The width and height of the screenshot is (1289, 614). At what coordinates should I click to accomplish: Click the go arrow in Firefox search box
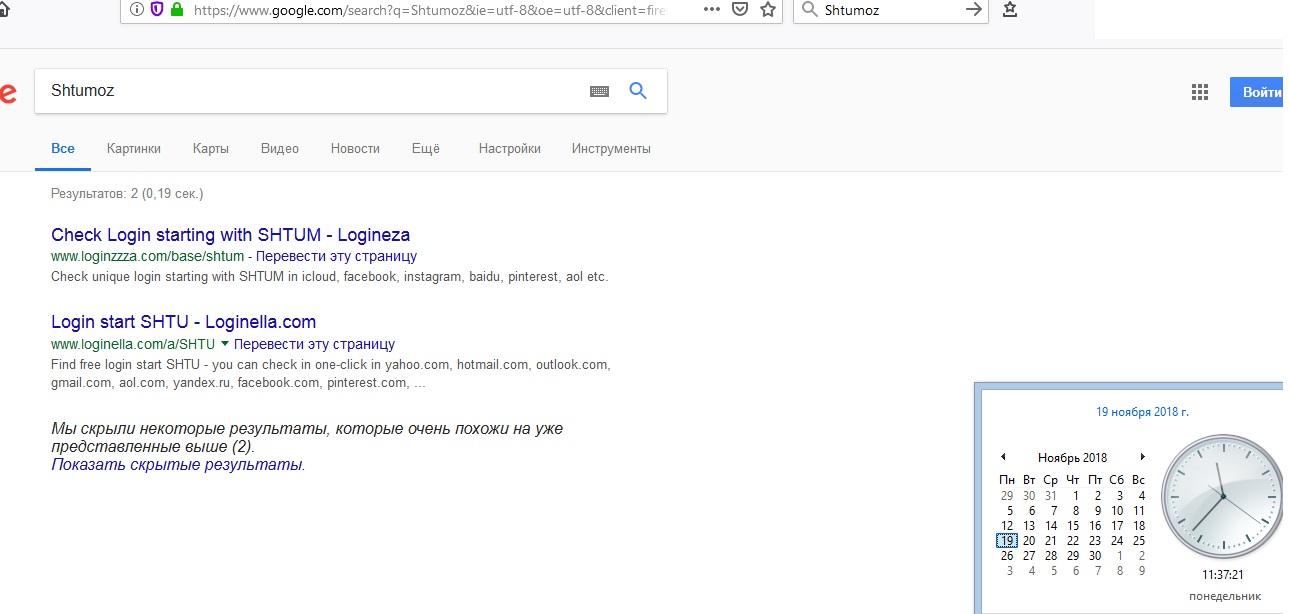coord(974,10)
